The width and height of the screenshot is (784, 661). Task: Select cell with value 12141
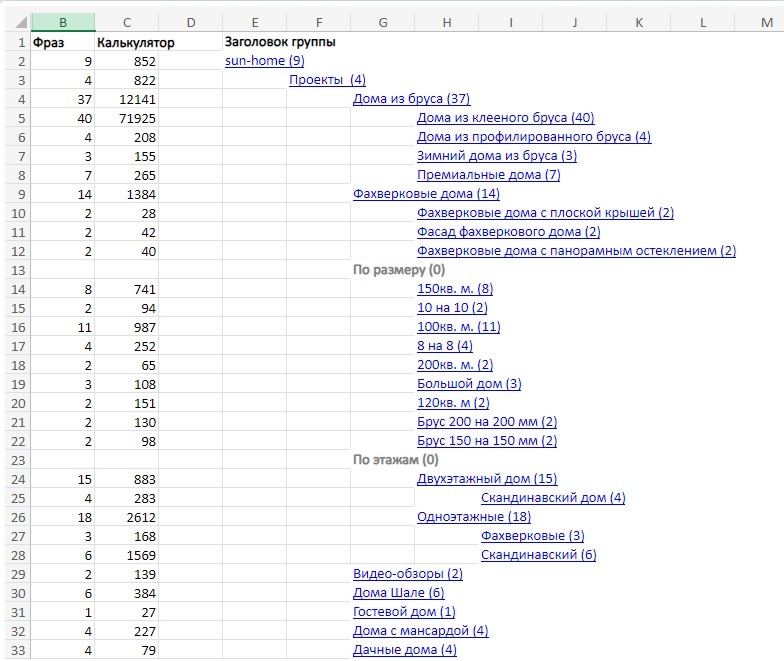click(x=127, y=99)
